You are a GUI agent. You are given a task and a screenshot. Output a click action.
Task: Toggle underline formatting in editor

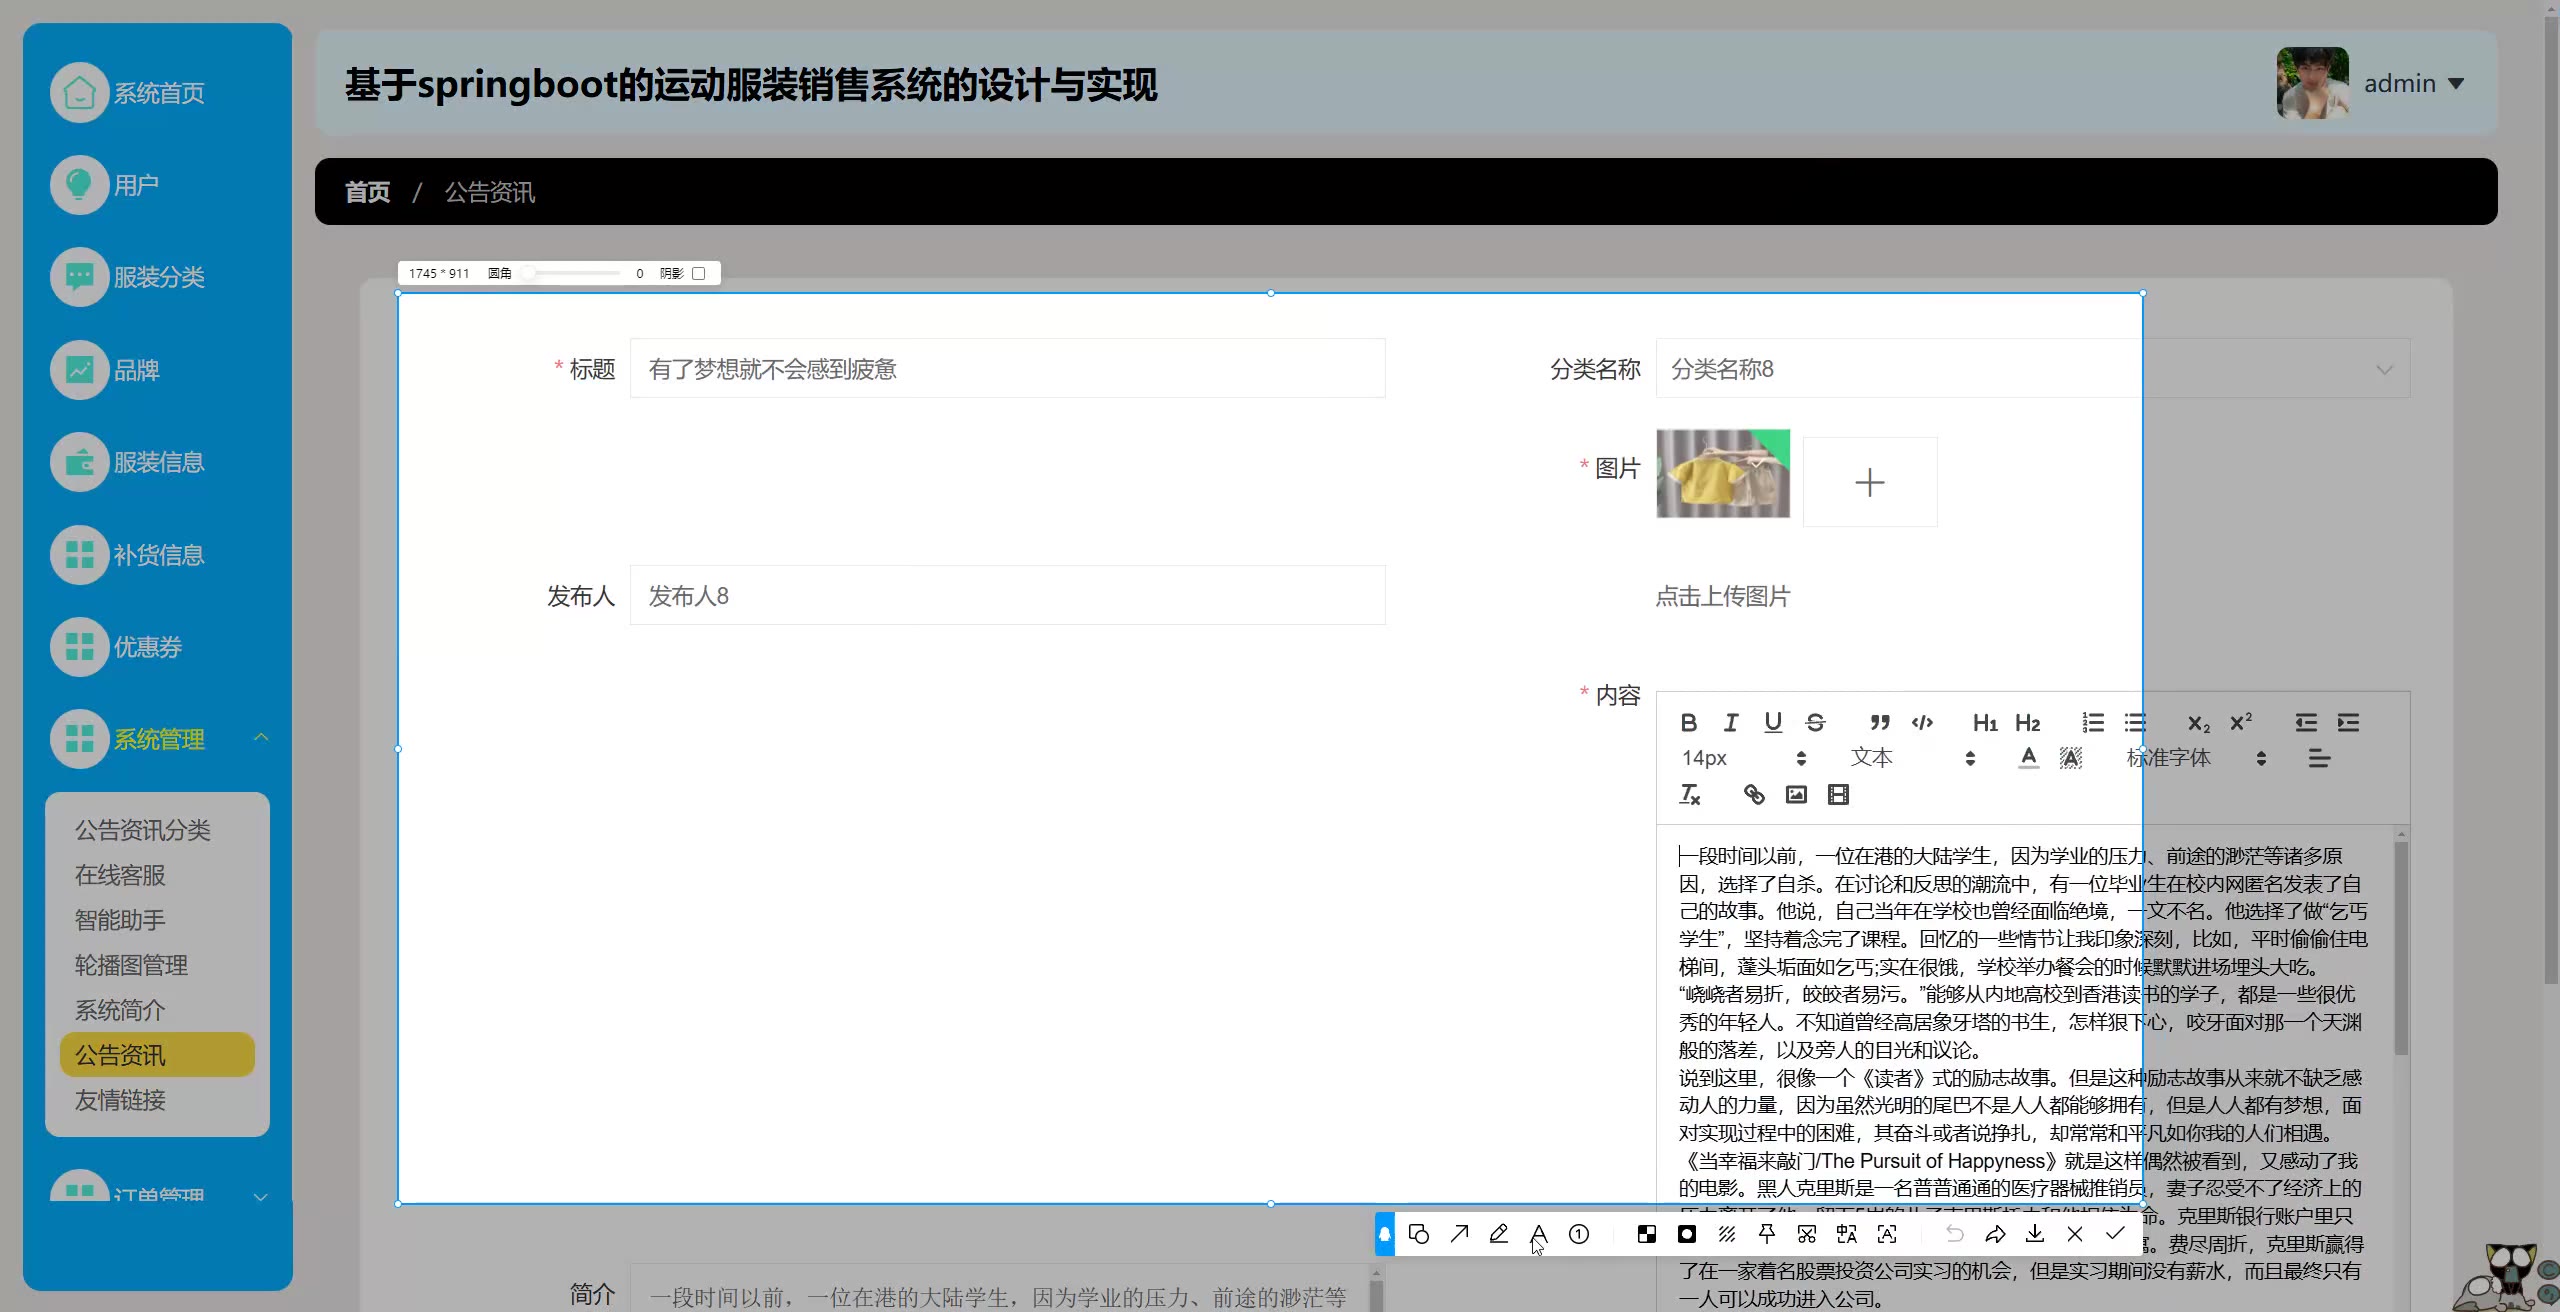(1773, 722)
